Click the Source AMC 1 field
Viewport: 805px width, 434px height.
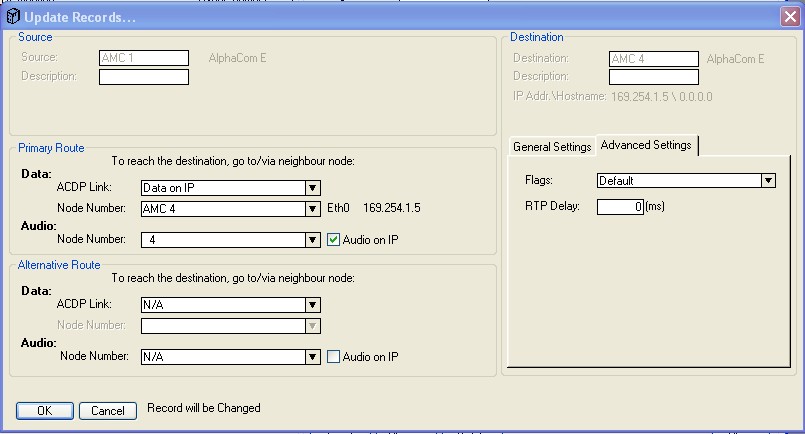[x=144, y=58]
